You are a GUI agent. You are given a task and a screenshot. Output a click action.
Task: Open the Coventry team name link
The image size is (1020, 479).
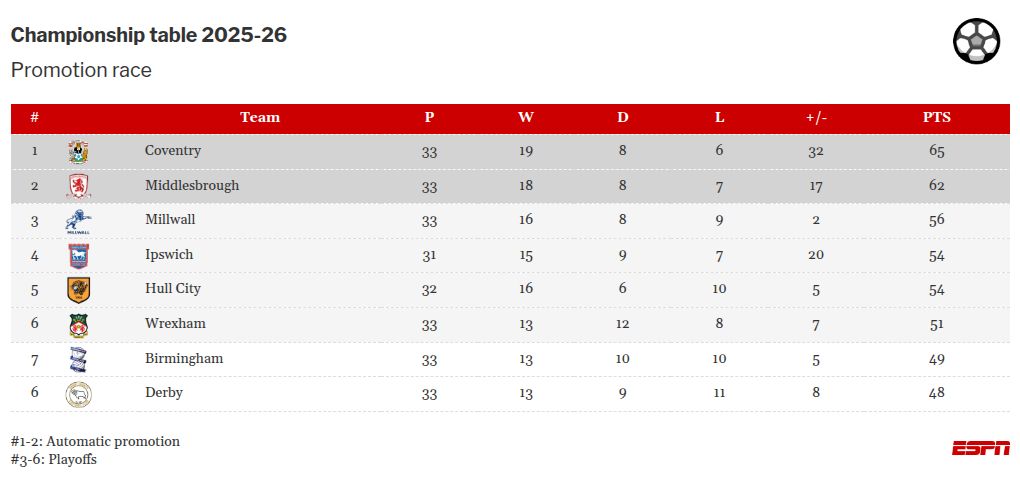pyautogui.click(x=173, y=151)
